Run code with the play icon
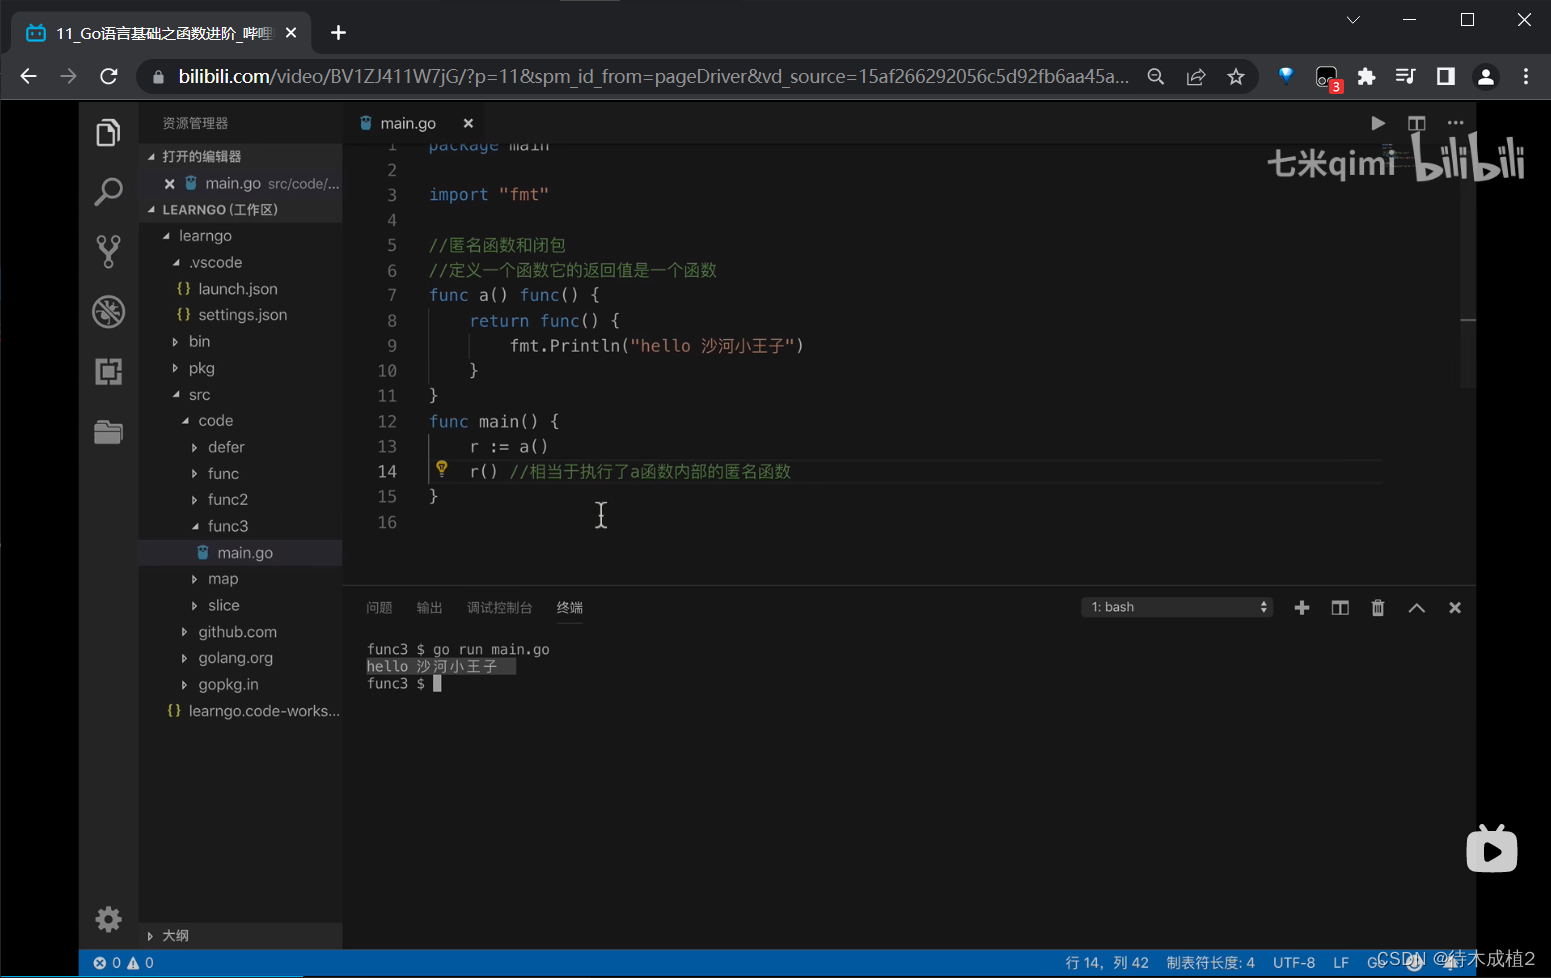 point(1378,123)
